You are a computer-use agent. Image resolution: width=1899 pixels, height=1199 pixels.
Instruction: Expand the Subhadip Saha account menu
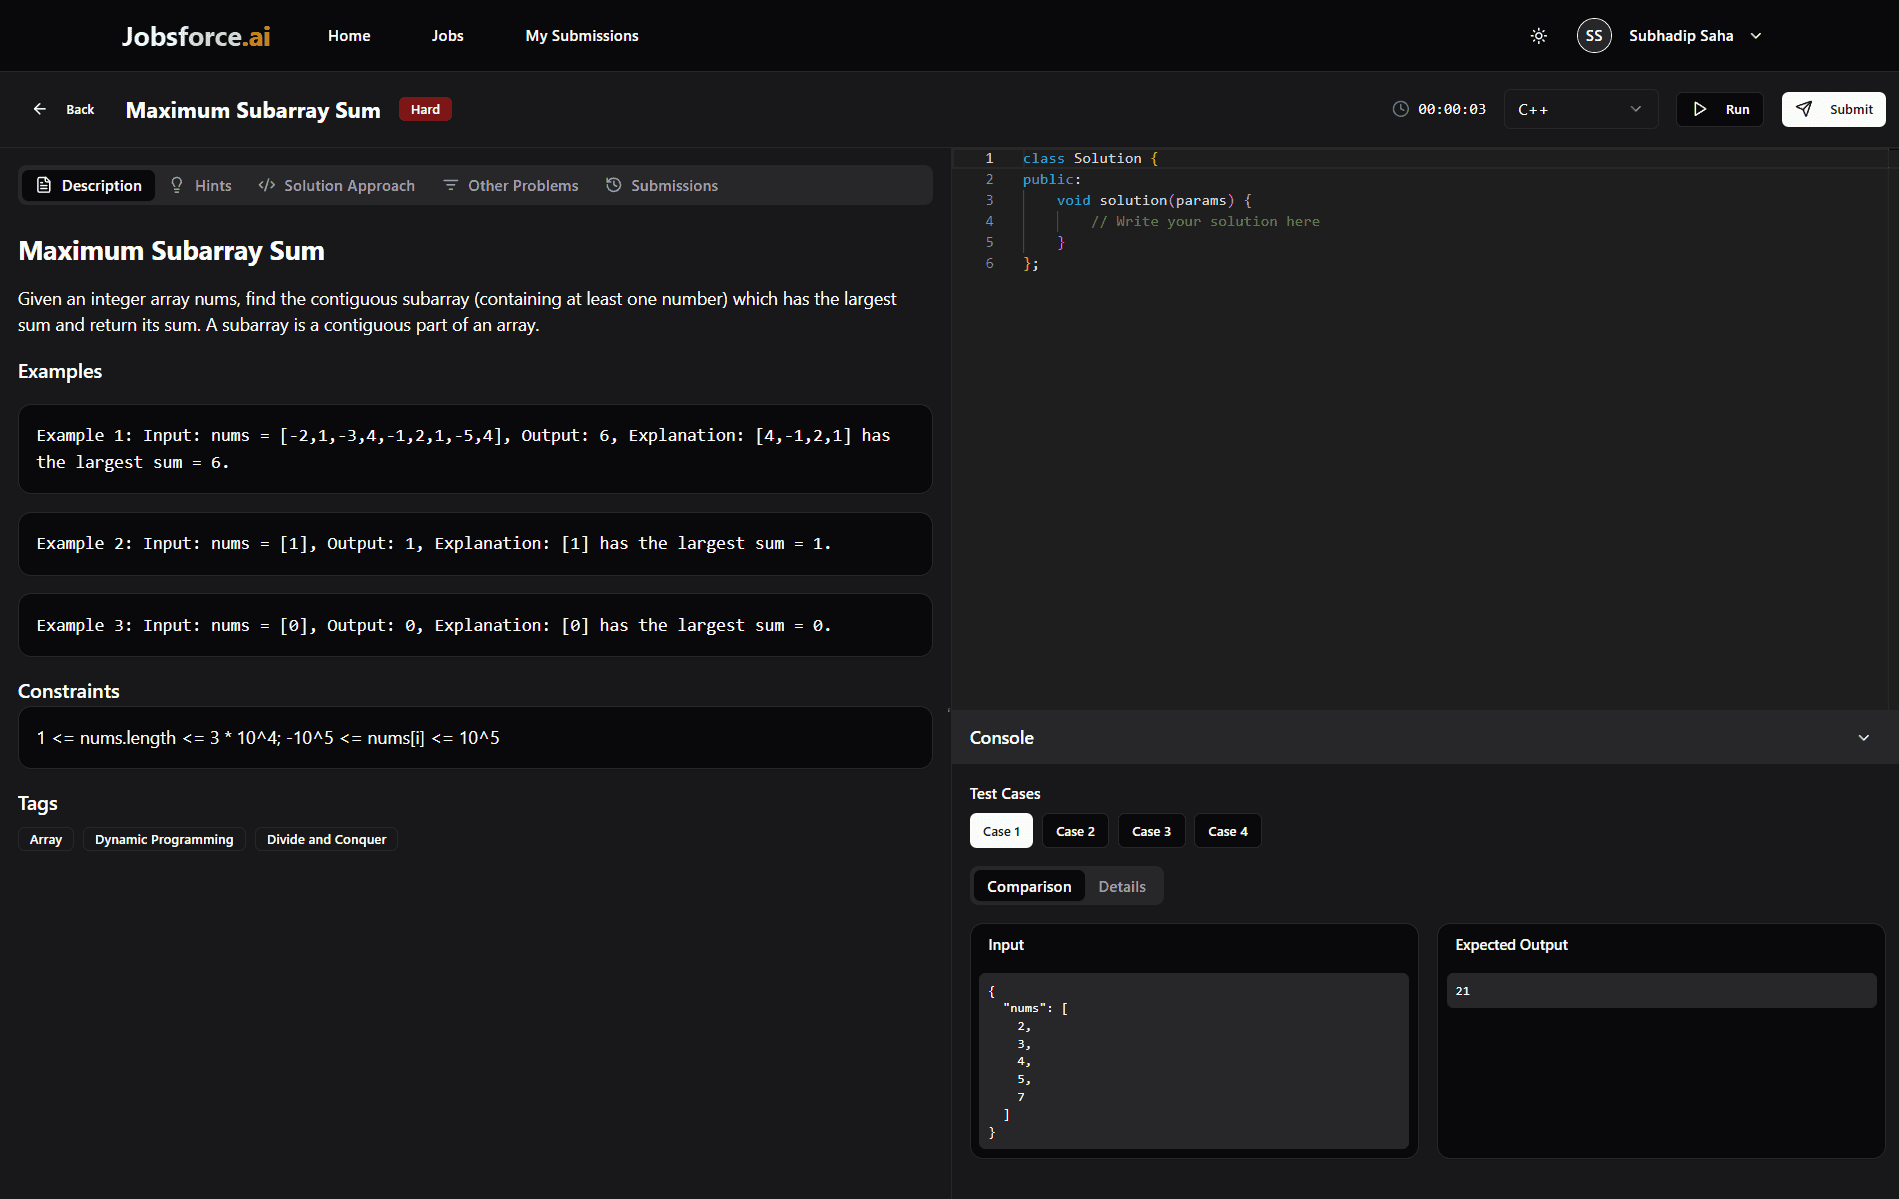click(x=1756, y=36)
